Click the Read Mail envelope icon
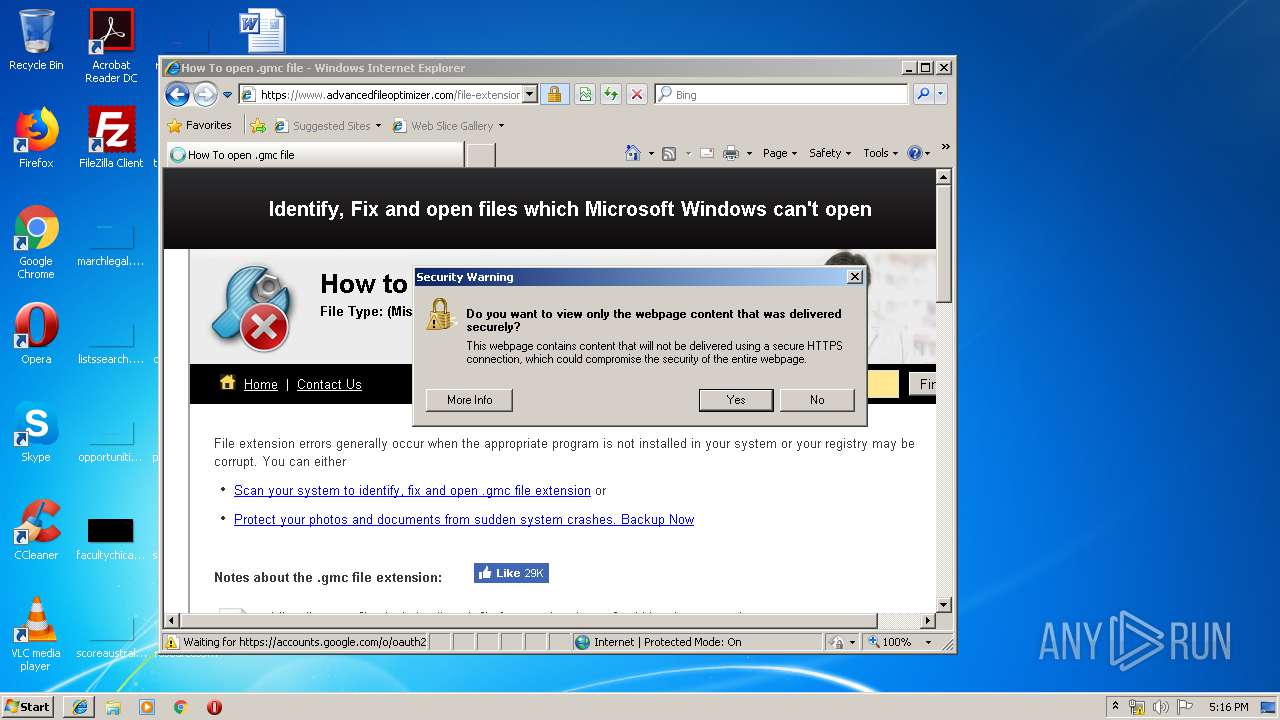Viewport: 1280px width, 720px height. (x=707, y=153)
